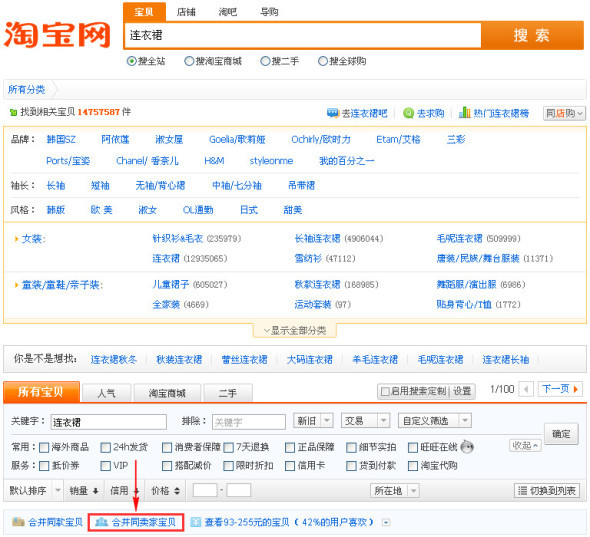Switch to the 淘吧 search tab

click(228, 12)
